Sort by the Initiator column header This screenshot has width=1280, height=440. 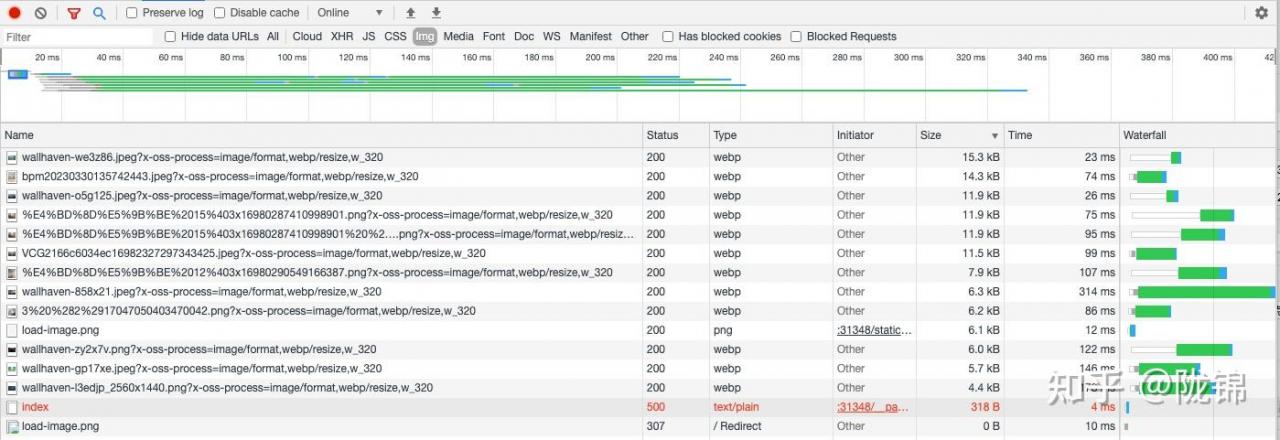pyautogui.click(x=875, y=135)
